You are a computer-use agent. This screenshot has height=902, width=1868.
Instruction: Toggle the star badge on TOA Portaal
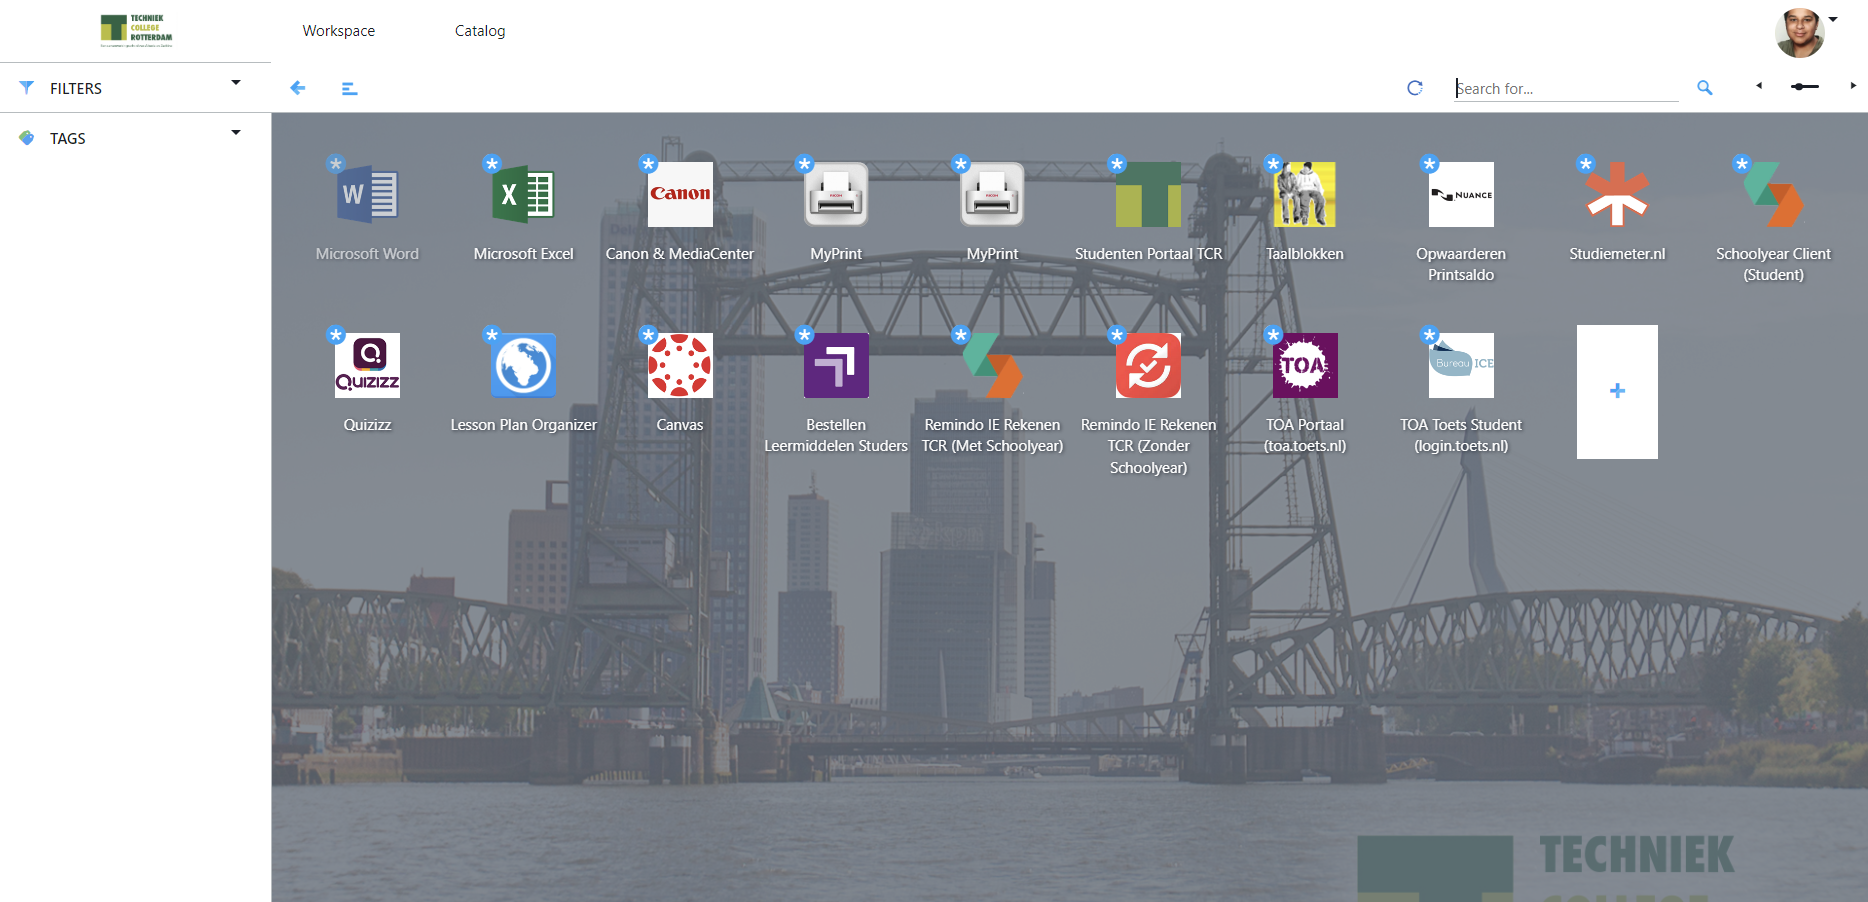pos(1273,334)
